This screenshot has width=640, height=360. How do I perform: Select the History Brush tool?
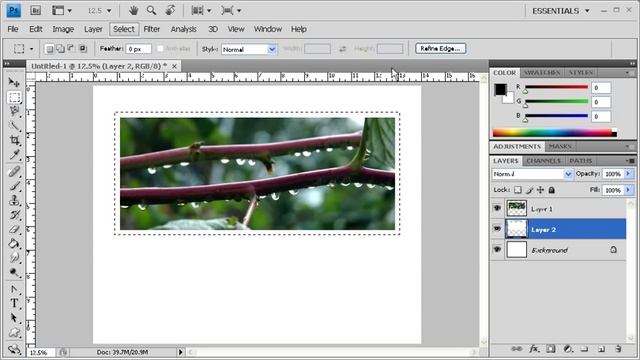(x=14, y=215)
